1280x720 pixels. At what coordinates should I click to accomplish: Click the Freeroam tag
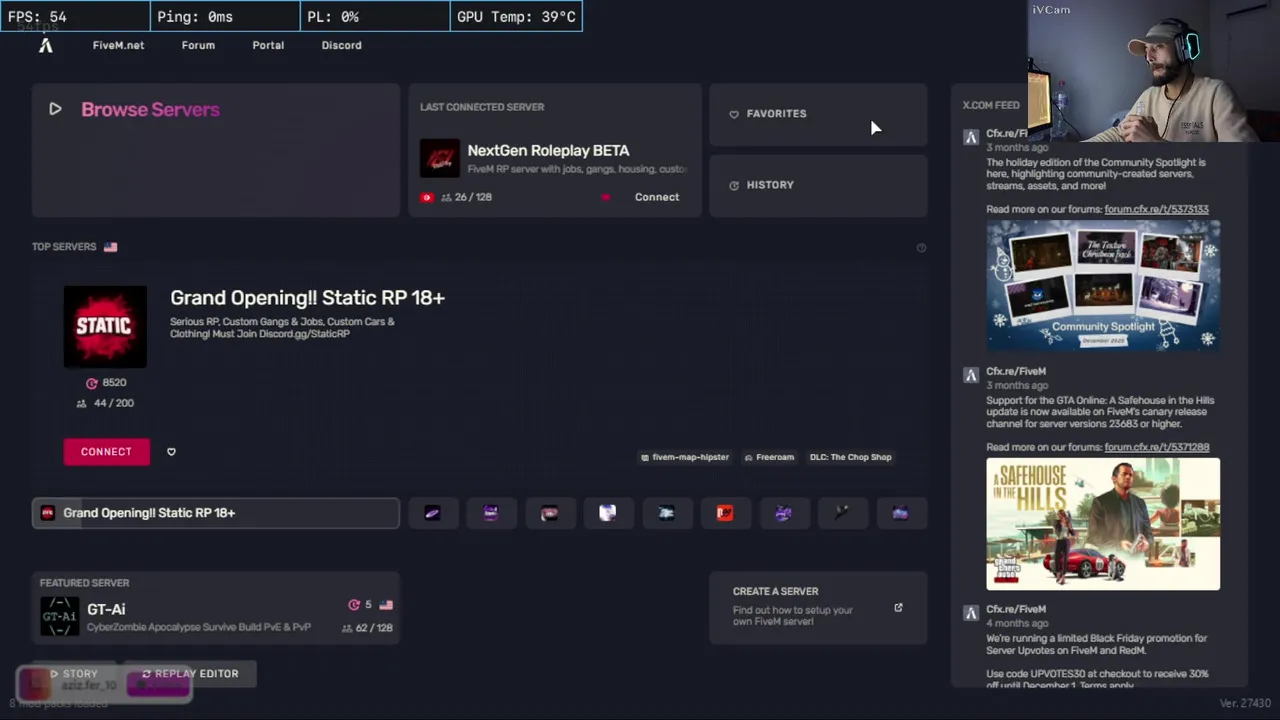[769, 457]
